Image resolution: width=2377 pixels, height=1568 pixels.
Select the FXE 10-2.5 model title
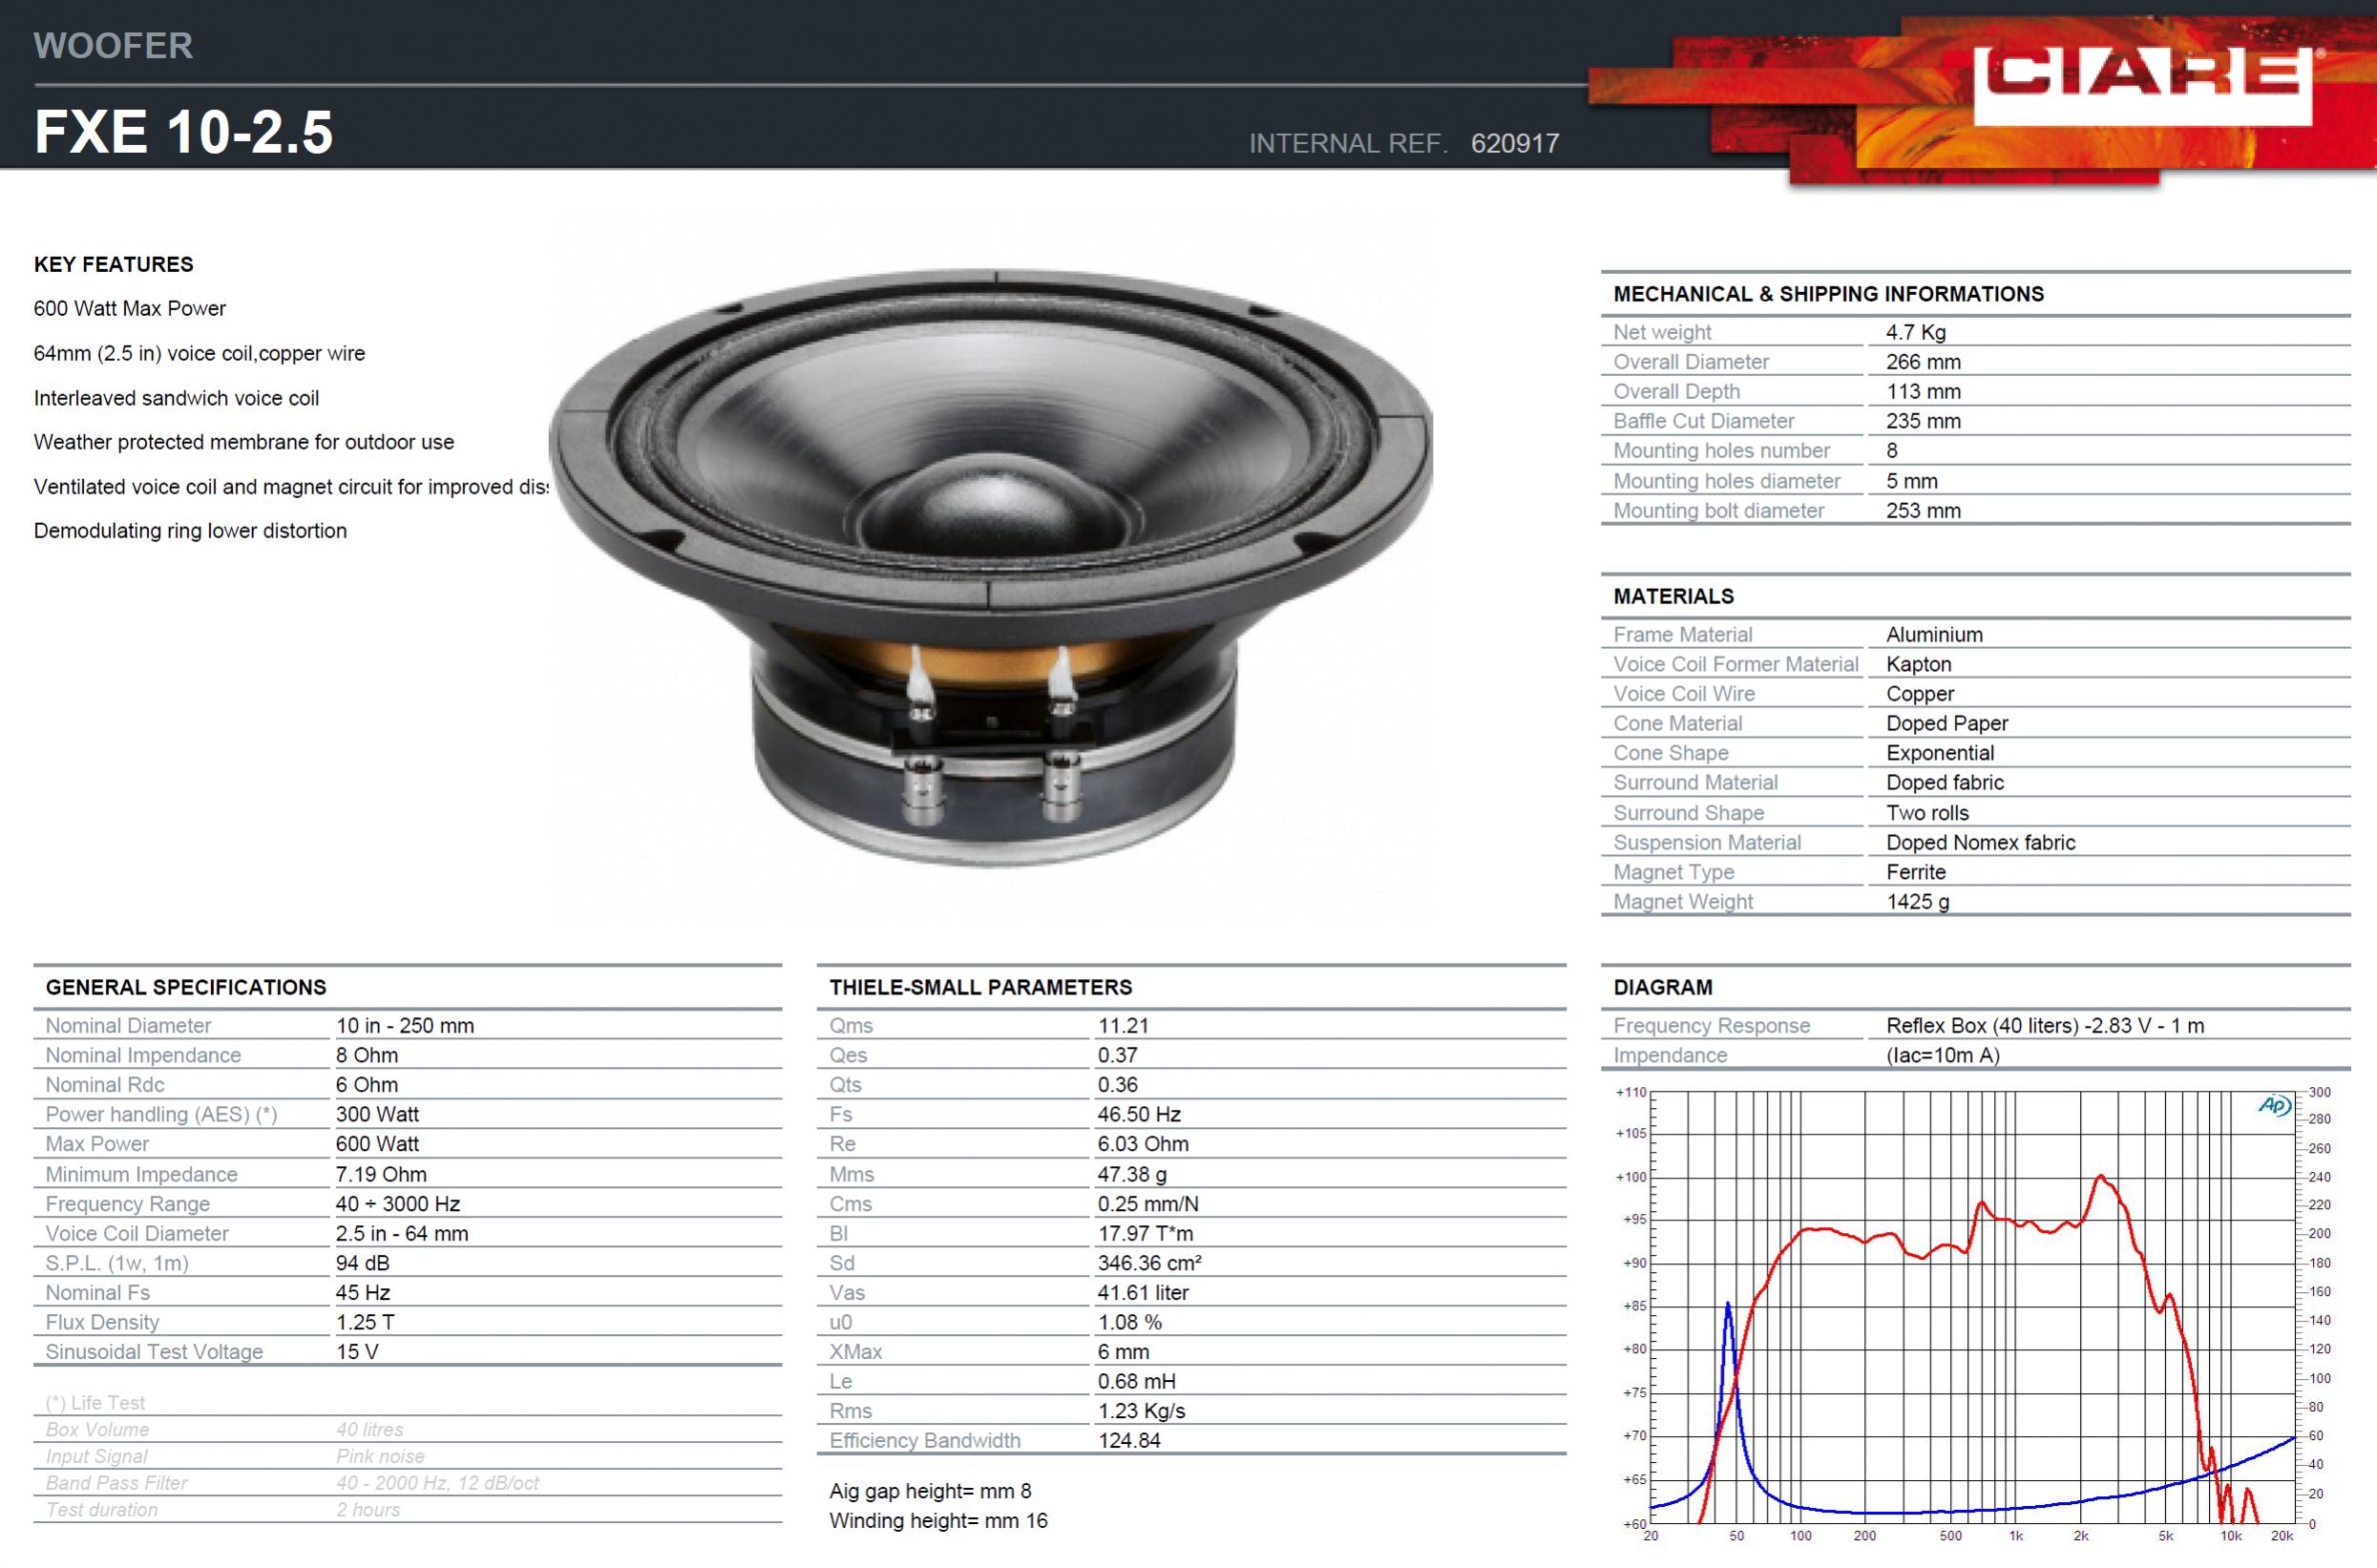point(183,132)
